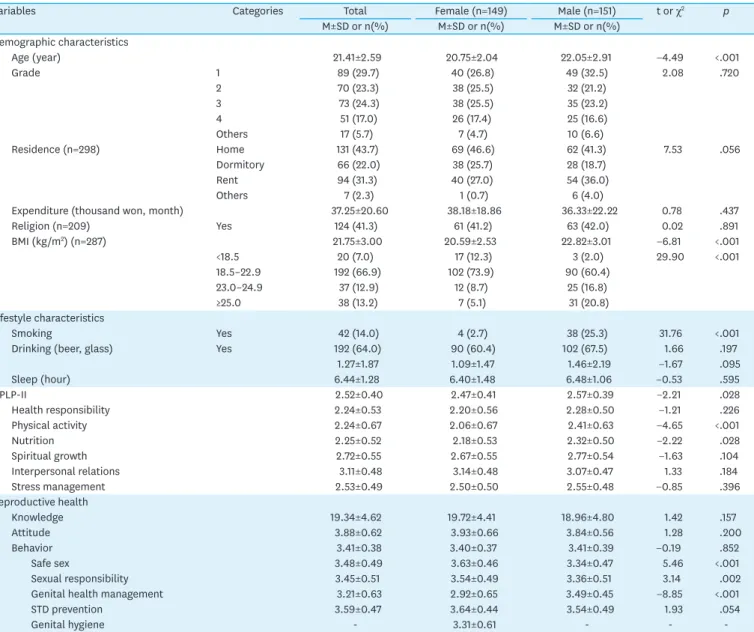Click the t value '–4.65'
The width and height of the screenshot is (754, 632).
click(670, 426)
